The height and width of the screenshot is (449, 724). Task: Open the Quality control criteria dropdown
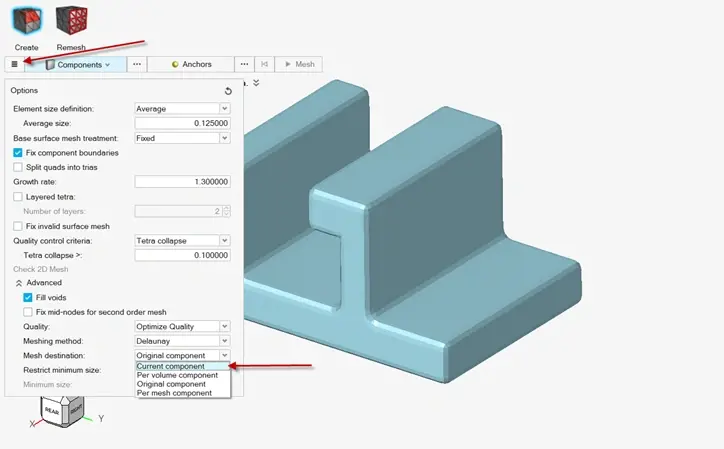pos(182,240)
